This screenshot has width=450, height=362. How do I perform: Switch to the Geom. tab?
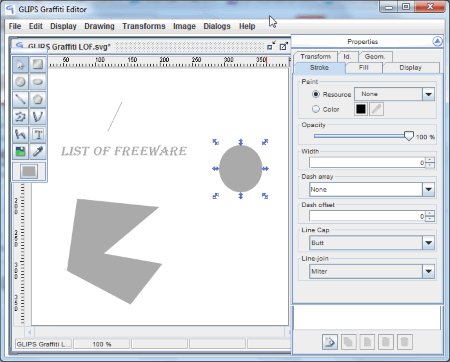[x=375, y=56]
